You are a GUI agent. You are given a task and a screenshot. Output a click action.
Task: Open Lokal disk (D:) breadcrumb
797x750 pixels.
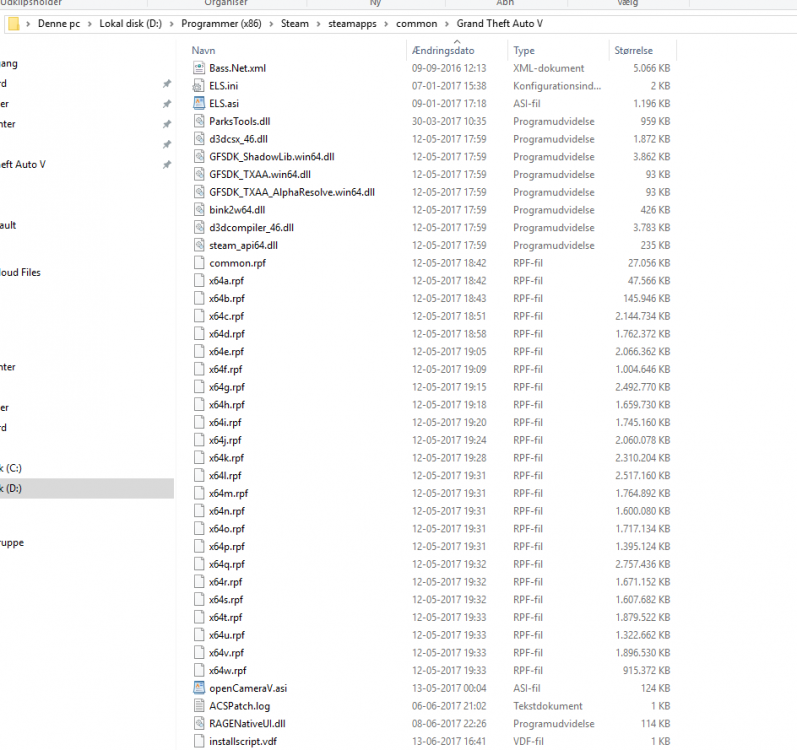[x=131, y=24]
